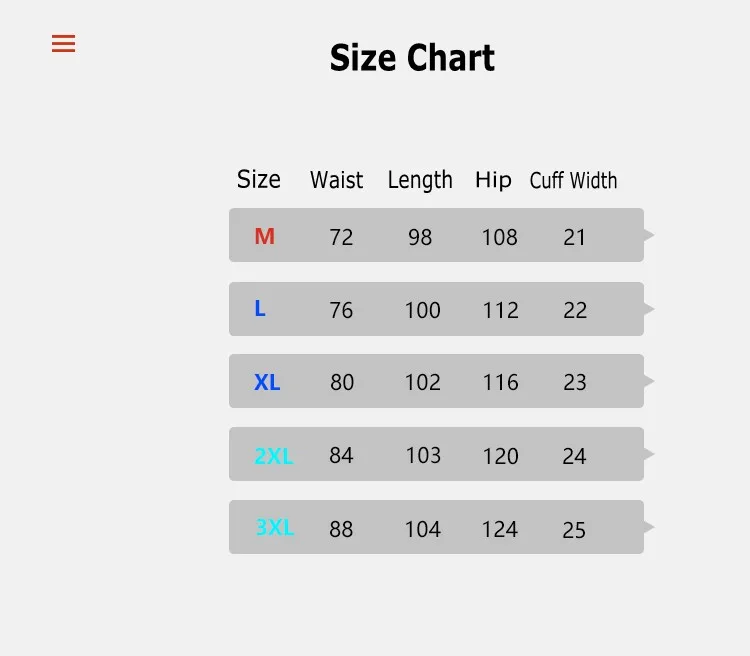750x656 pixels.
Task: Expand the arrow next to 2XL row
Action: [x=649, y=454]
